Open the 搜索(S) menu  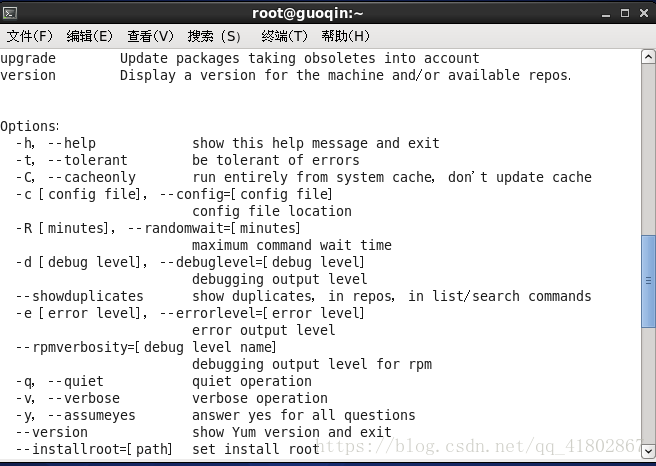point(214,36)
